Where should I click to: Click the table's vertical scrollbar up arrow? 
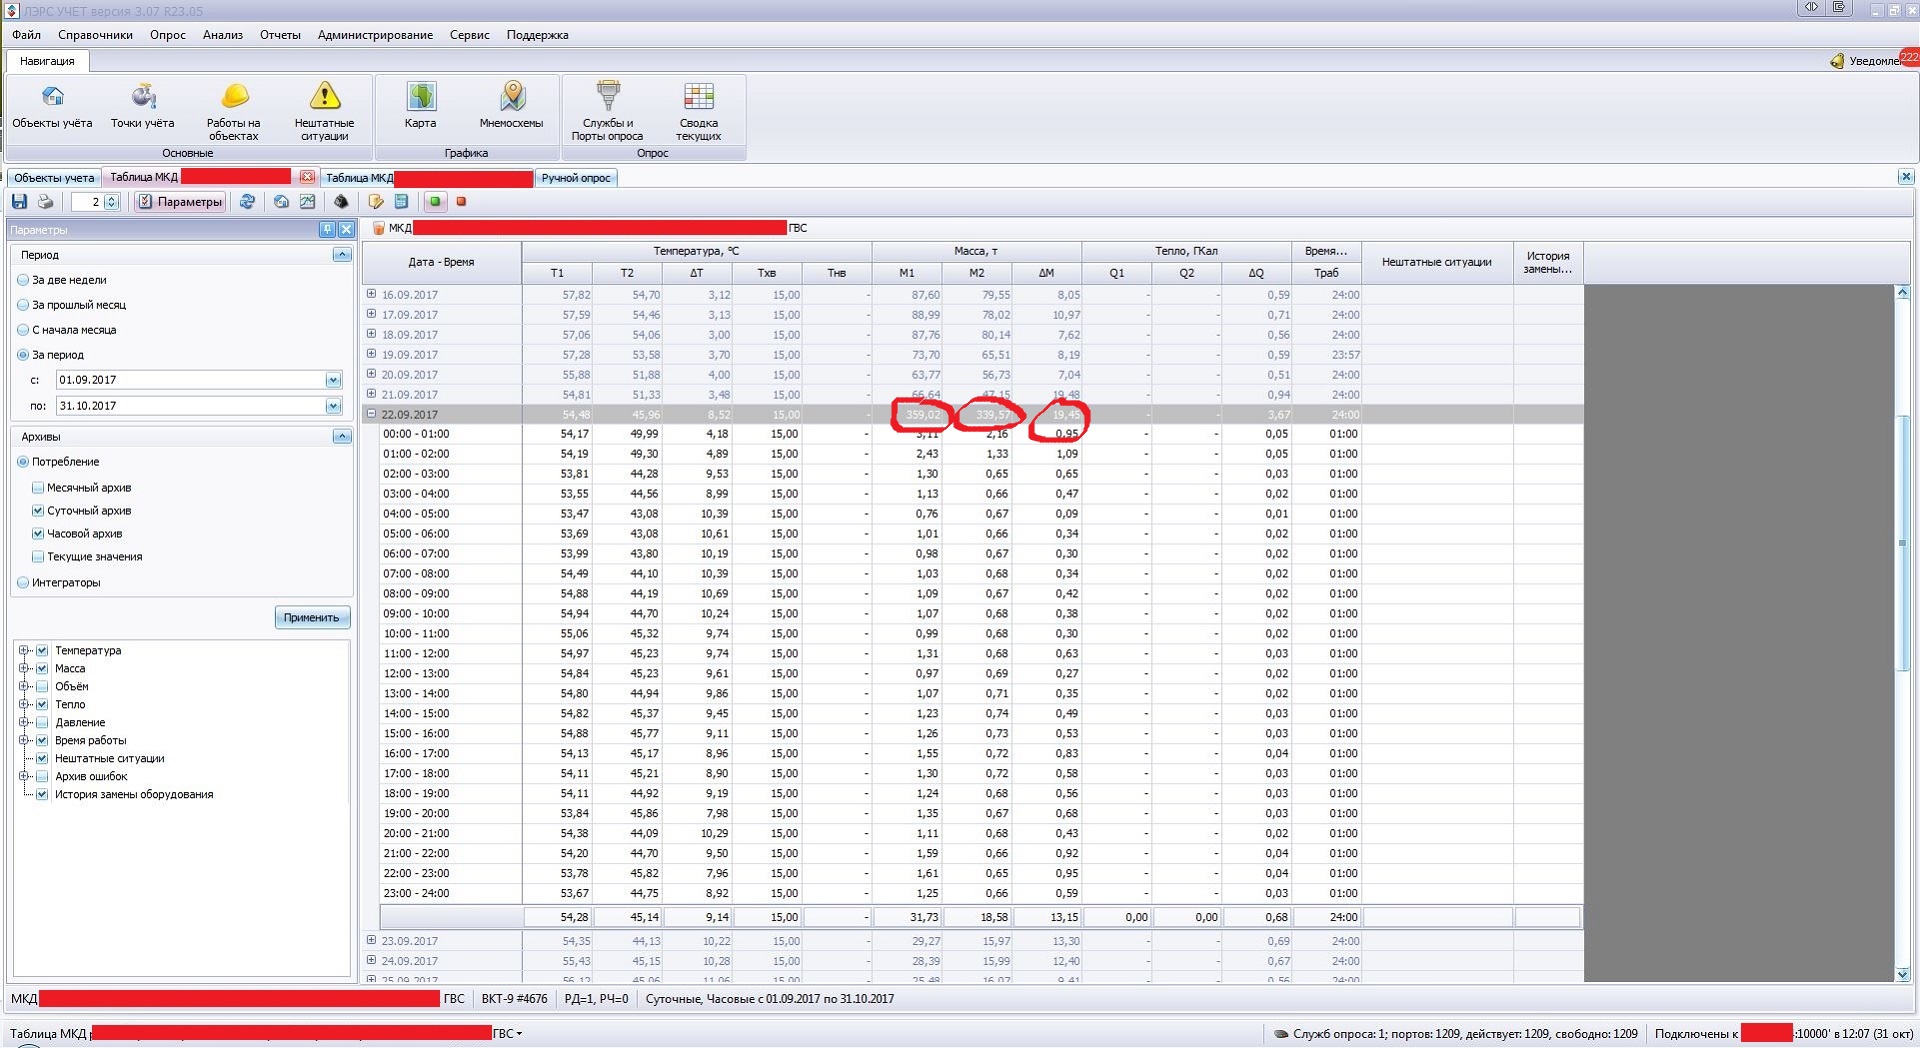pyautogui.click(x=1902, y=293)
